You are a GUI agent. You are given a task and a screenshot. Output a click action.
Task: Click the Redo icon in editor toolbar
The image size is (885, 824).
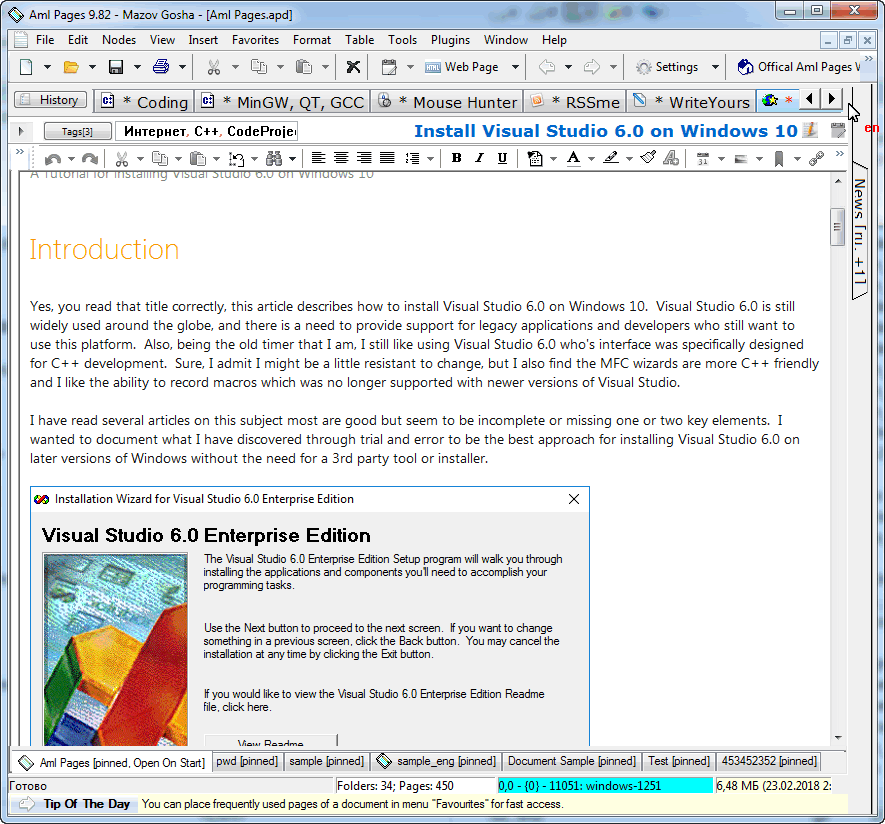coord(90,159)
